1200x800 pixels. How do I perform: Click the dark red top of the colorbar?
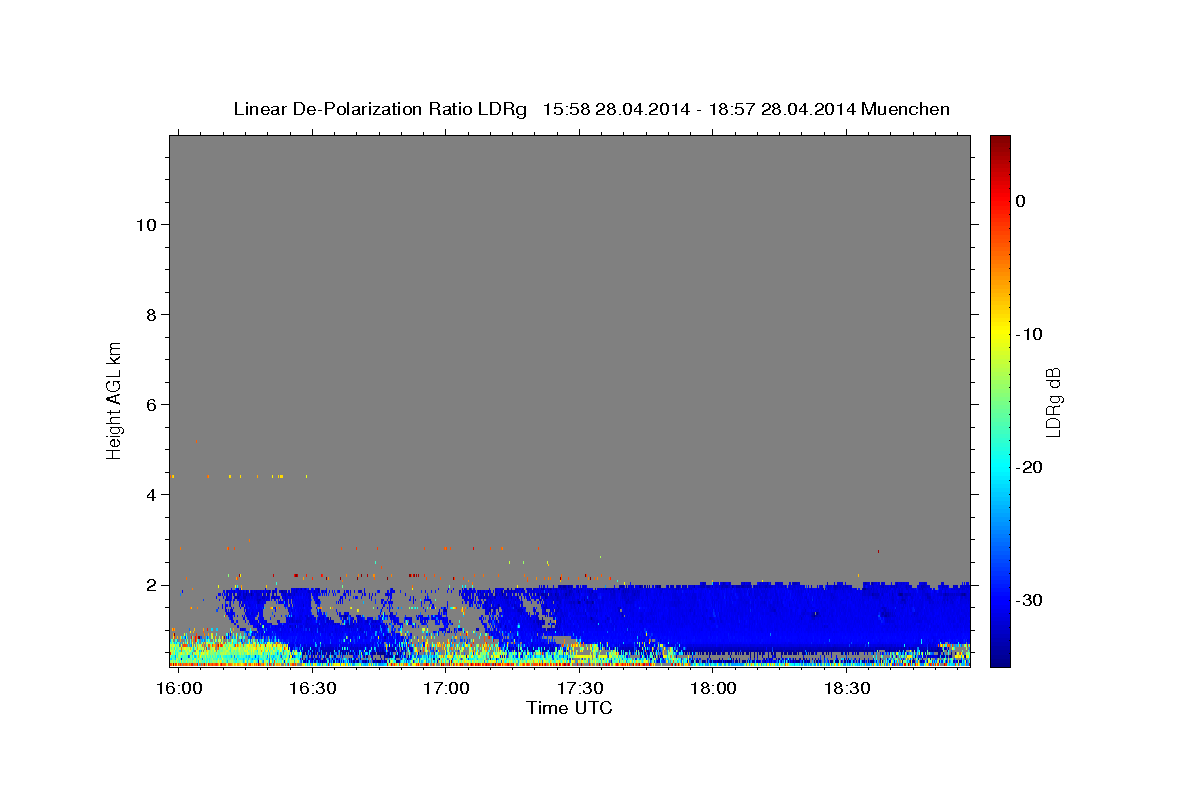pyautogui.click(x=1000, y=143)
